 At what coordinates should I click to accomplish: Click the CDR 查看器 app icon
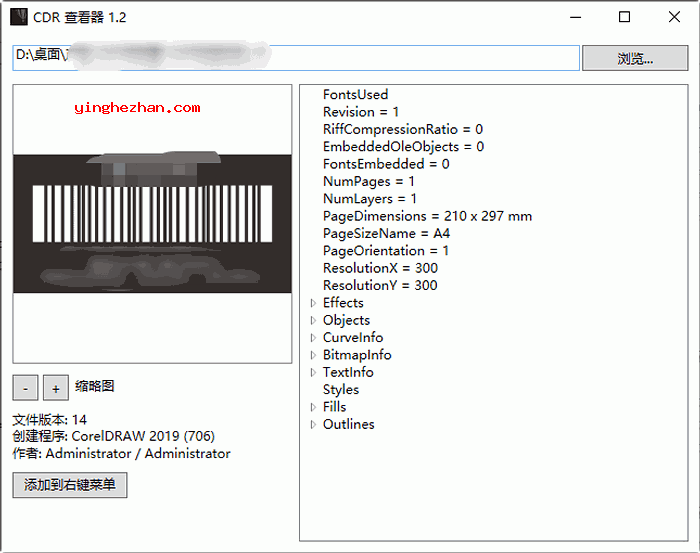(x=19, y=17)
